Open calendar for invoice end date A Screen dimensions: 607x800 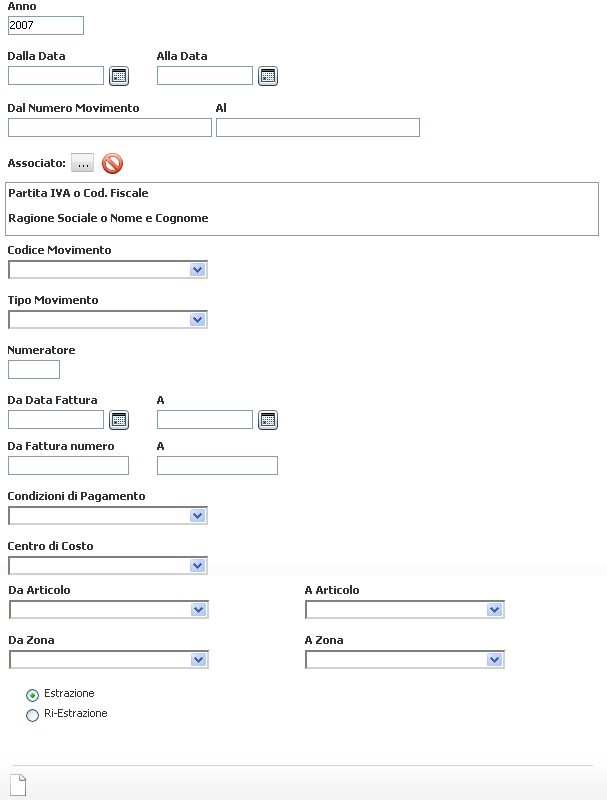coord(268,420)
